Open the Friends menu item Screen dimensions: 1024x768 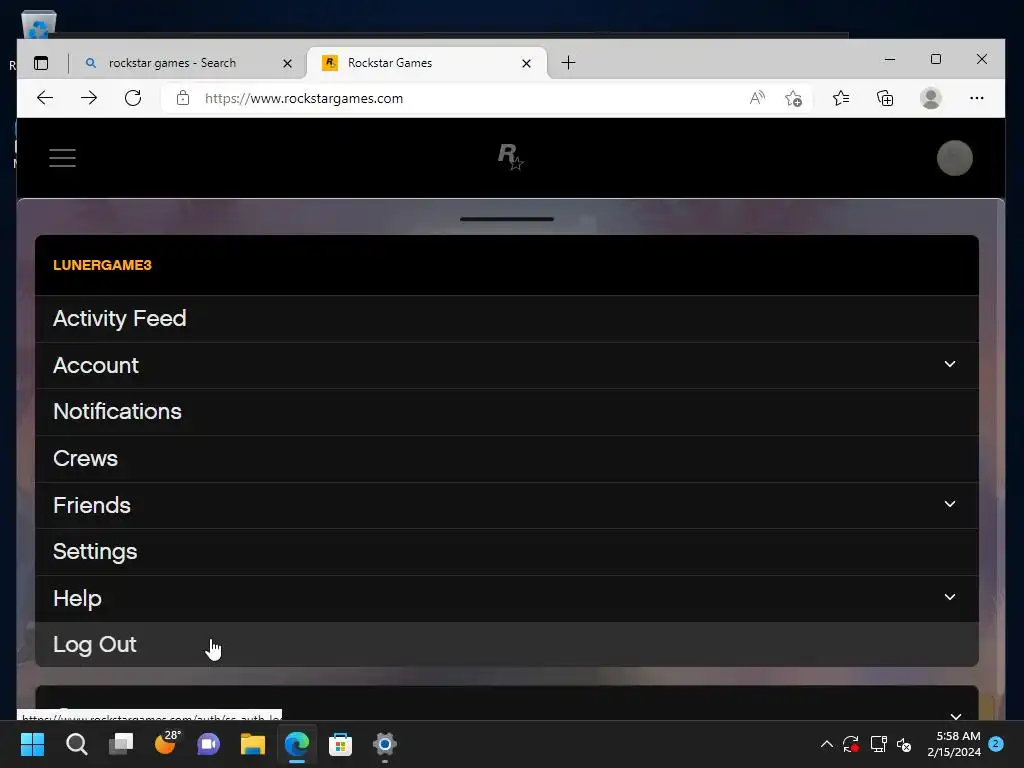click(x=507, y=505)
